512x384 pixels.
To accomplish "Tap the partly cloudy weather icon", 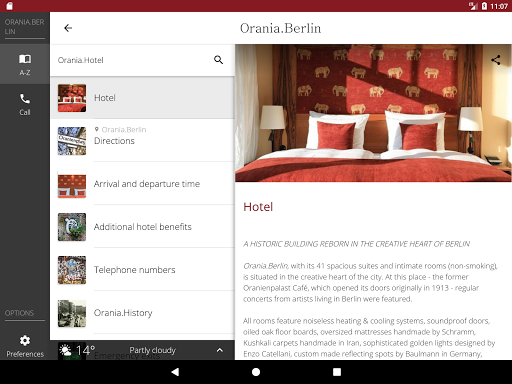I will click(65, 350).
